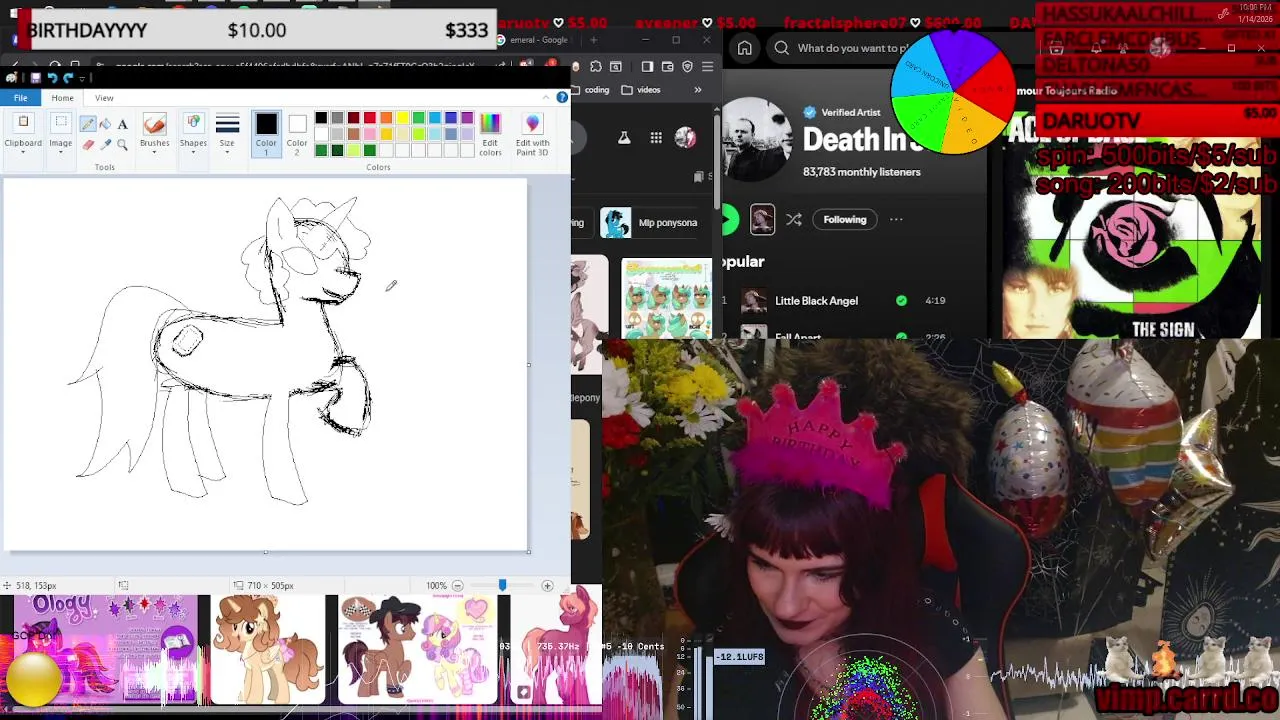1280x720 pixels.
Task: Select Color 1 in Paint
Action: pos(266,133)
